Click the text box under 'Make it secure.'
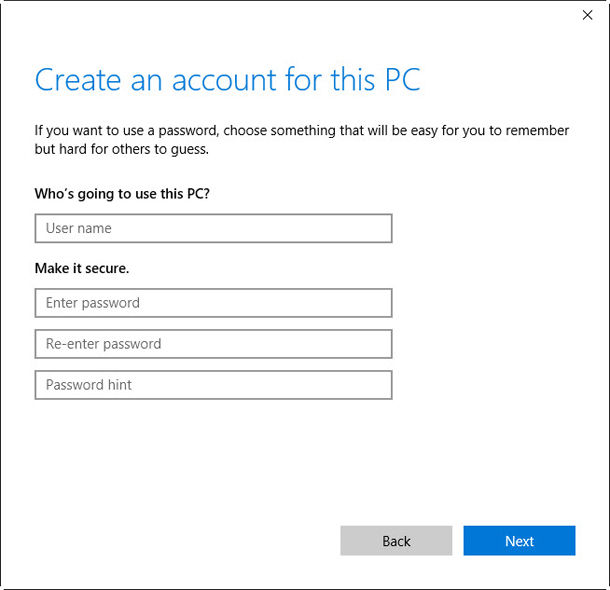 pyautogui.click(x=213, y=303)
